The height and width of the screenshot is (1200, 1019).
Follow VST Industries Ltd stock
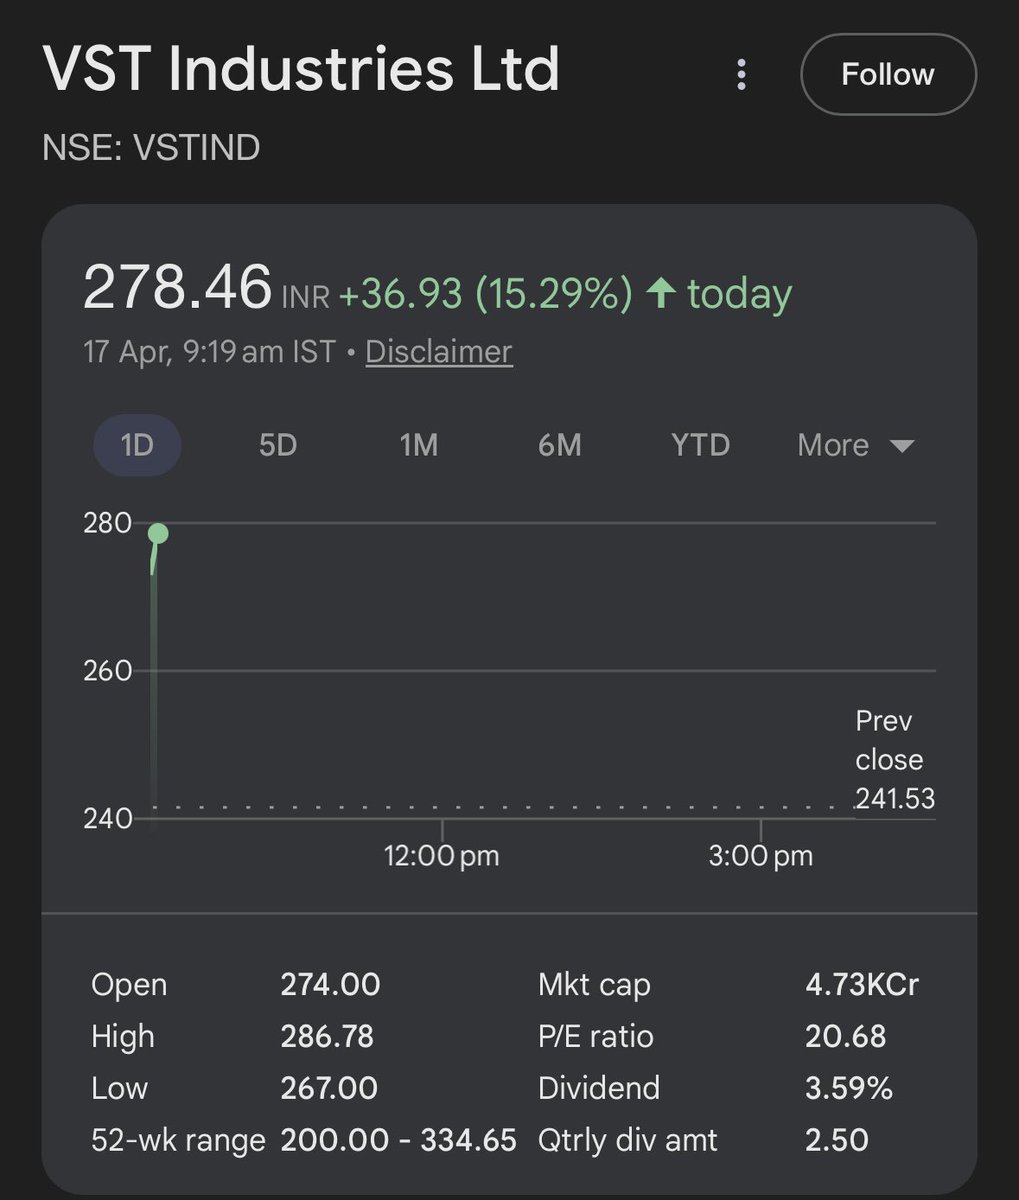[x=888, y=74]
